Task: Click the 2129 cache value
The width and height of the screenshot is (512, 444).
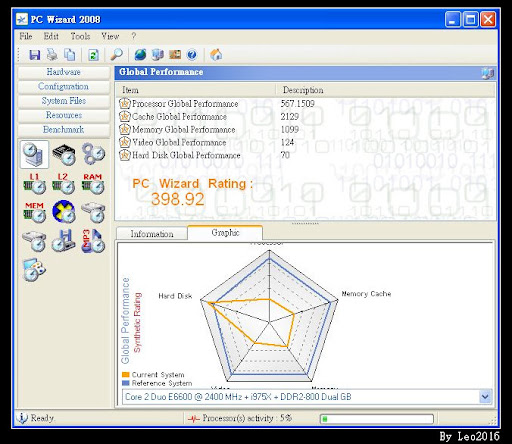Action: (x=289, y=116)
